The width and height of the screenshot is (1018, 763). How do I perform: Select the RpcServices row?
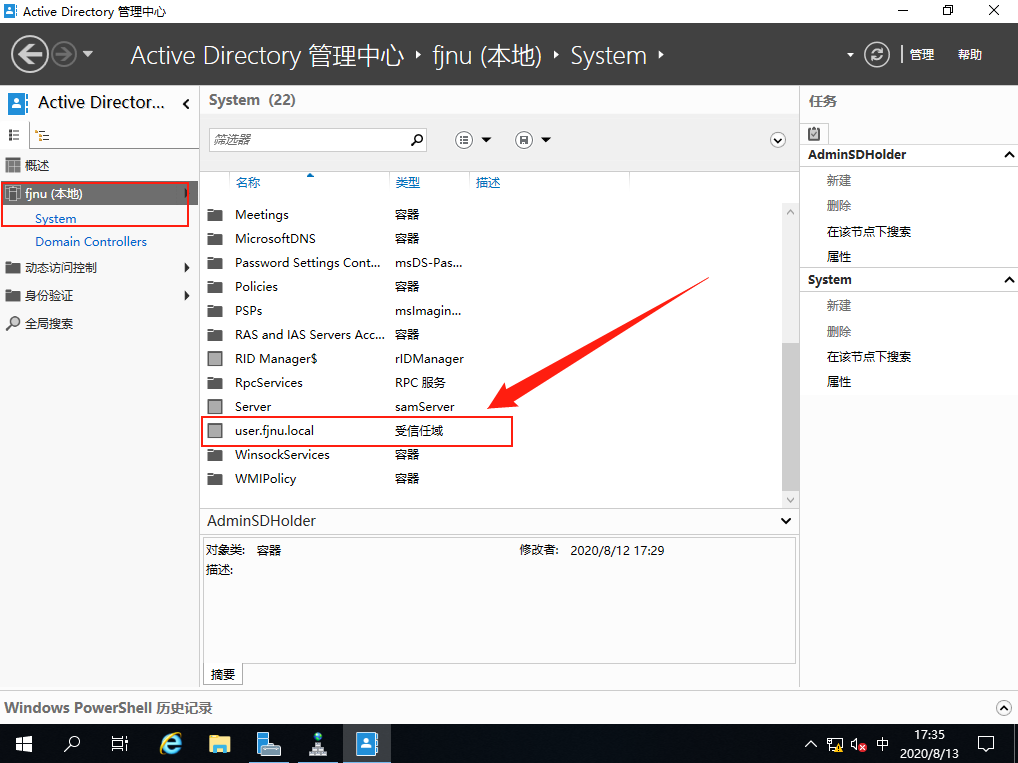(x=493, y=382)
